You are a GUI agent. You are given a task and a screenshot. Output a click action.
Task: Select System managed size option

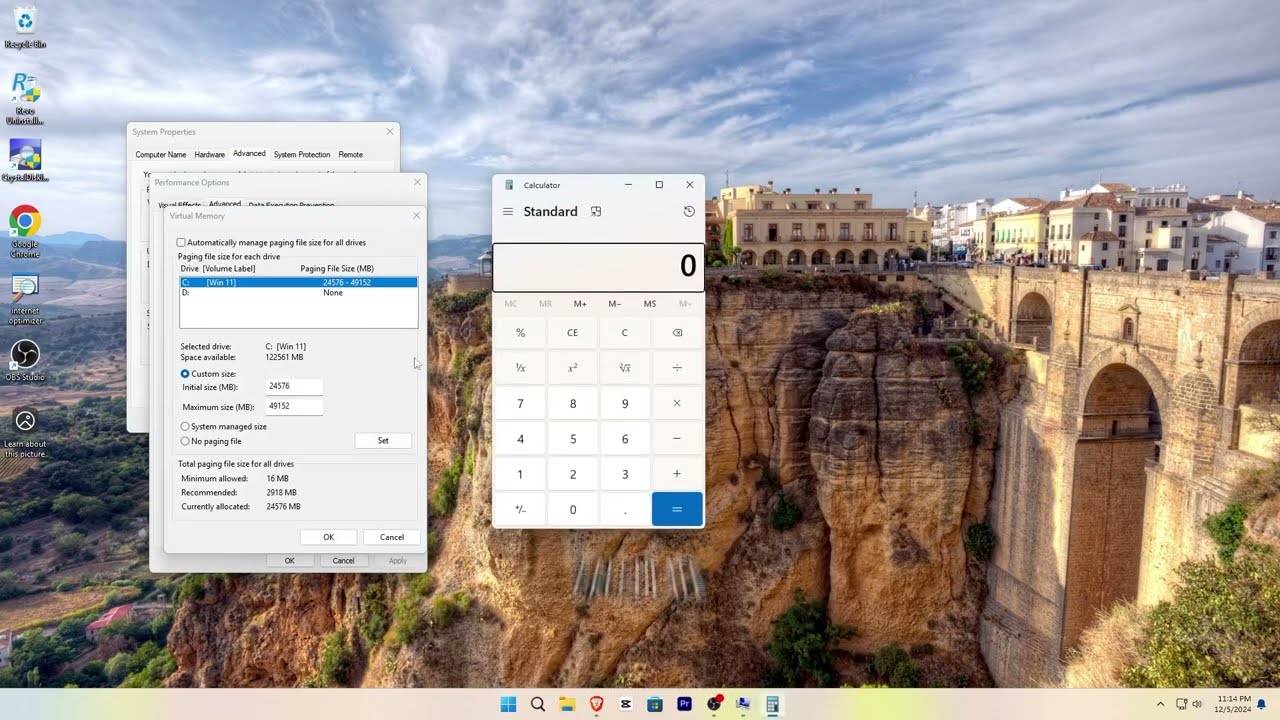coord(185,427)
